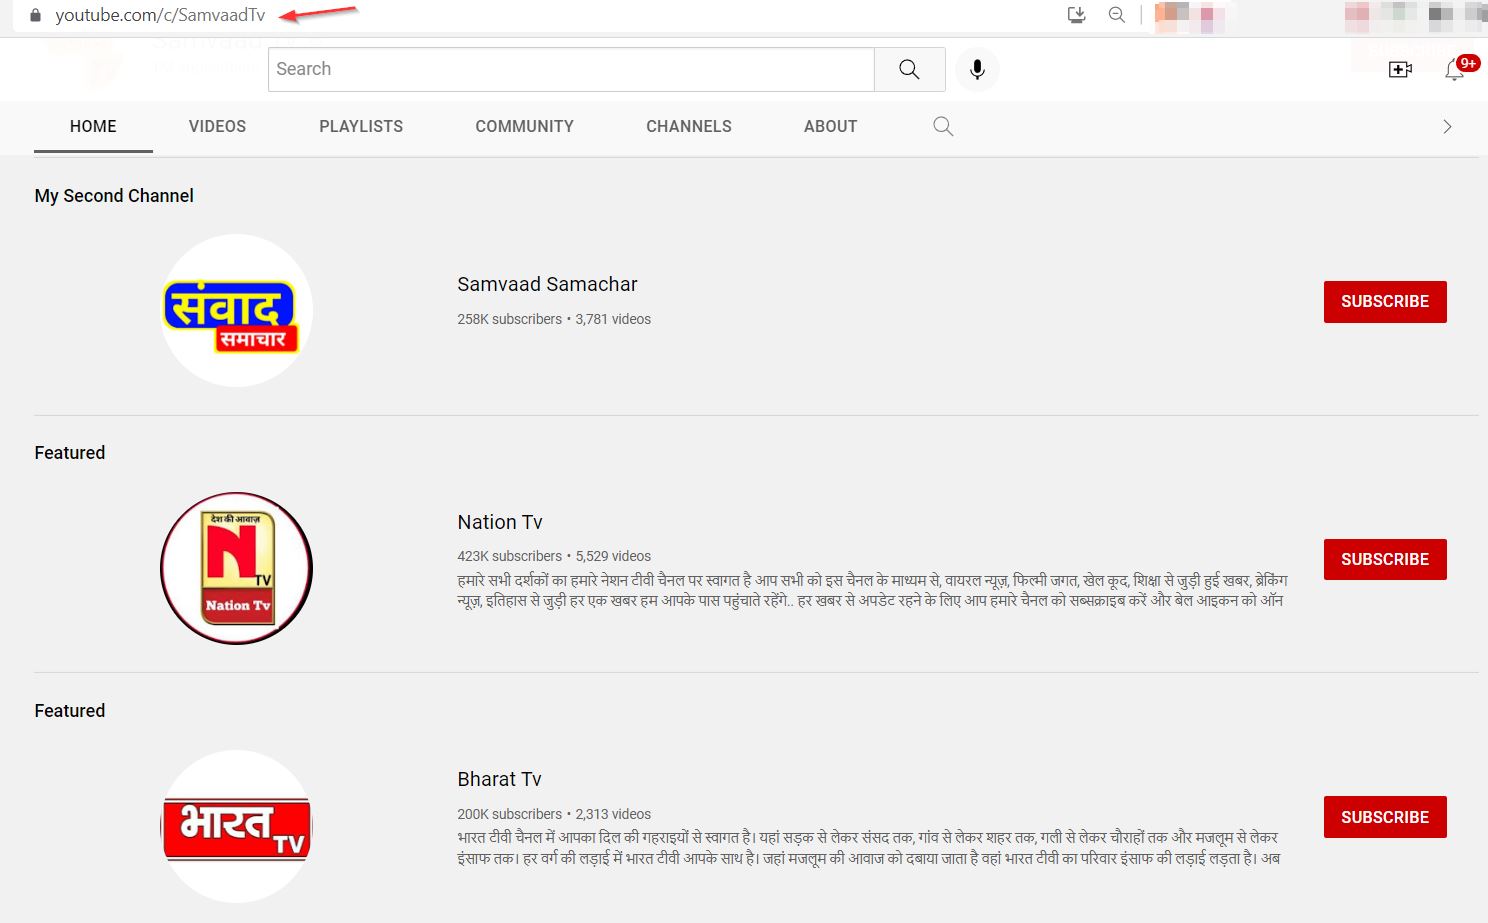Click the 200K subscribers • 2,313 videos text

click(554, 814)
